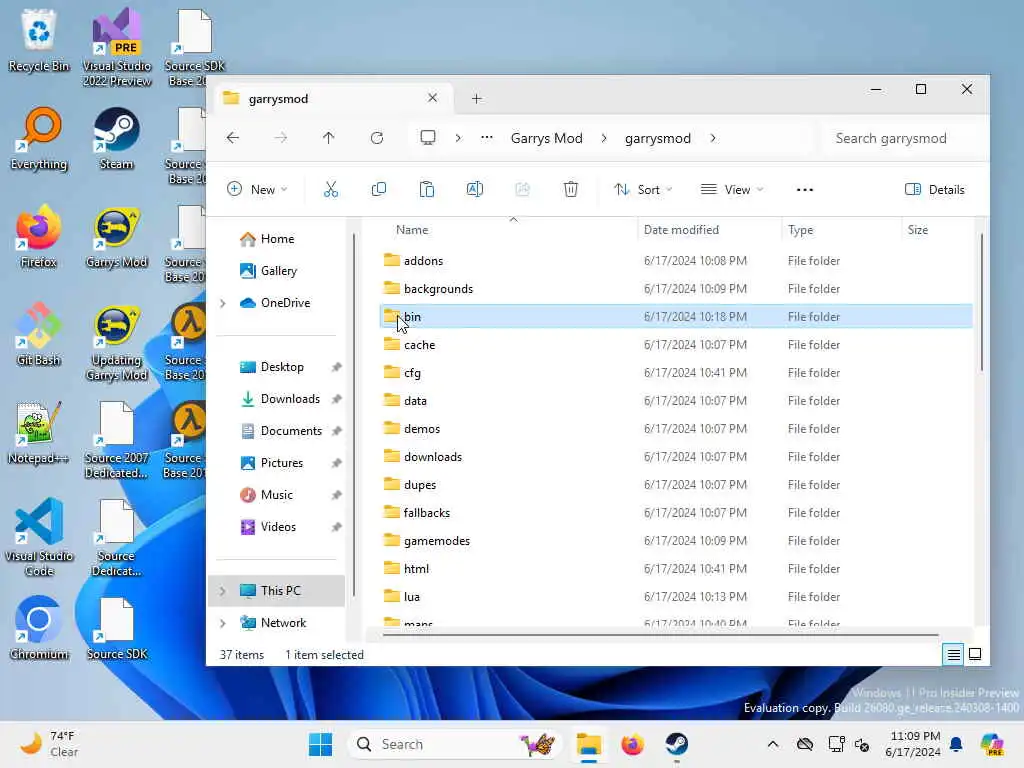This screenshot has width=1024, height=768.
Task: Open the Windows Start menu
Action: coord(320,744)
